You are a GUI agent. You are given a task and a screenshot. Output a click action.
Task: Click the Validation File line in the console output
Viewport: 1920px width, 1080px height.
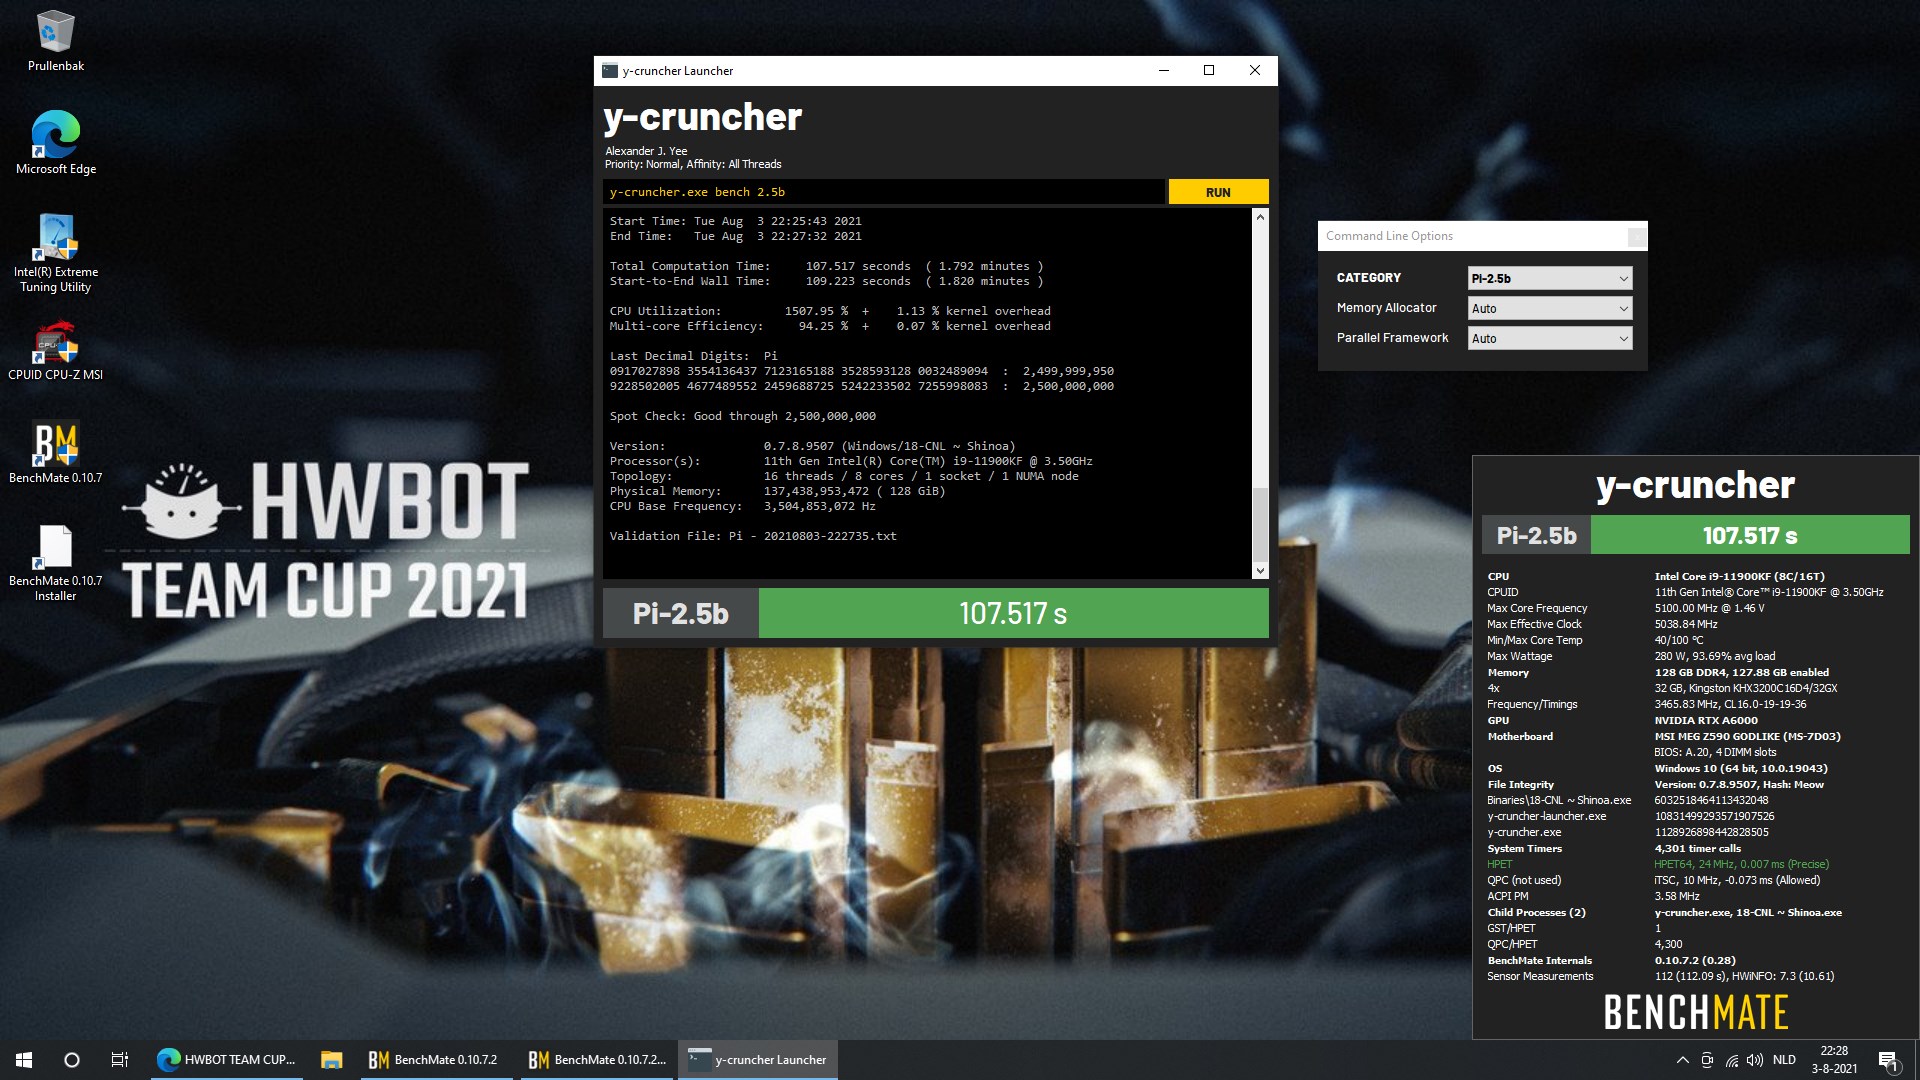click(x=753, y=536)
